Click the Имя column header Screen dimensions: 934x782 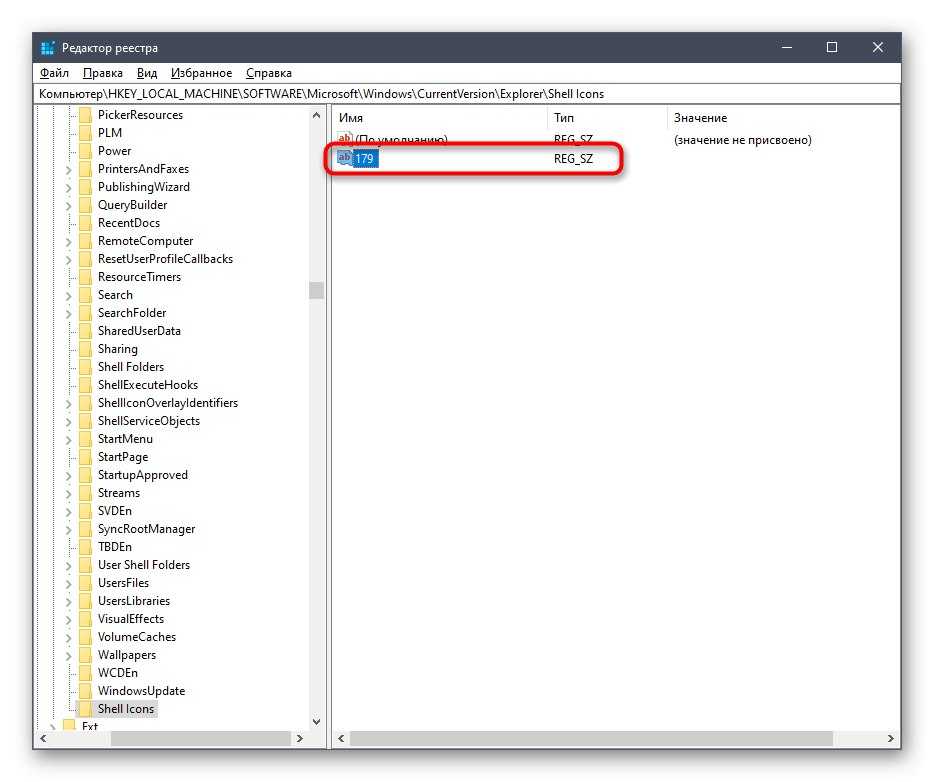pos(440,117)
